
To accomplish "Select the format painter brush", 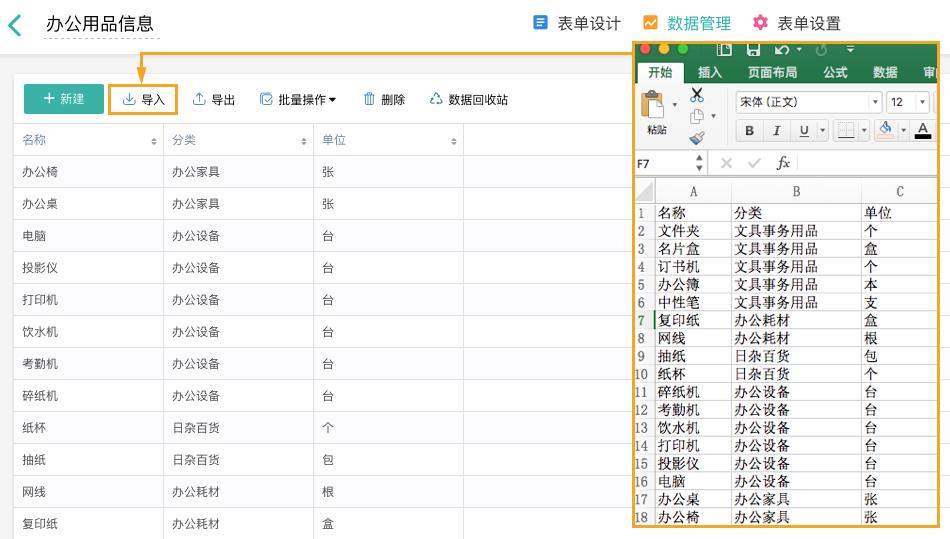I will click(697, 138).
